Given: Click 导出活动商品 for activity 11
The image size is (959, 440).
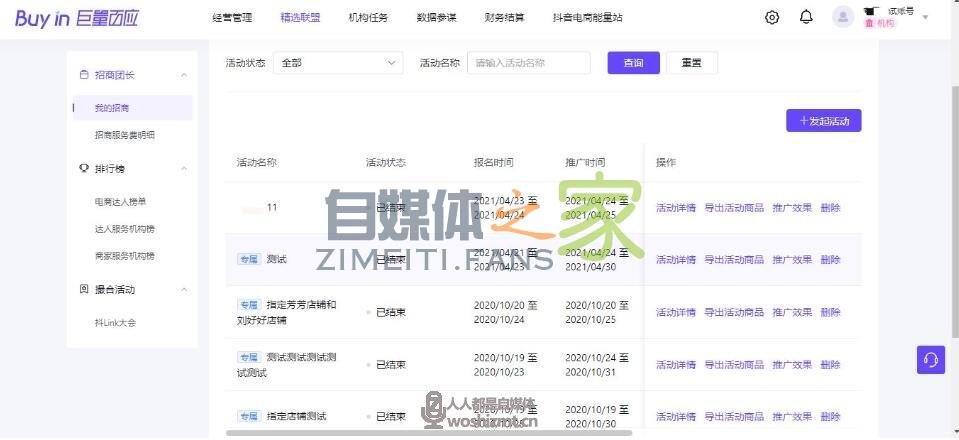Looking at the screenshot, I should (x=734, y=207).
